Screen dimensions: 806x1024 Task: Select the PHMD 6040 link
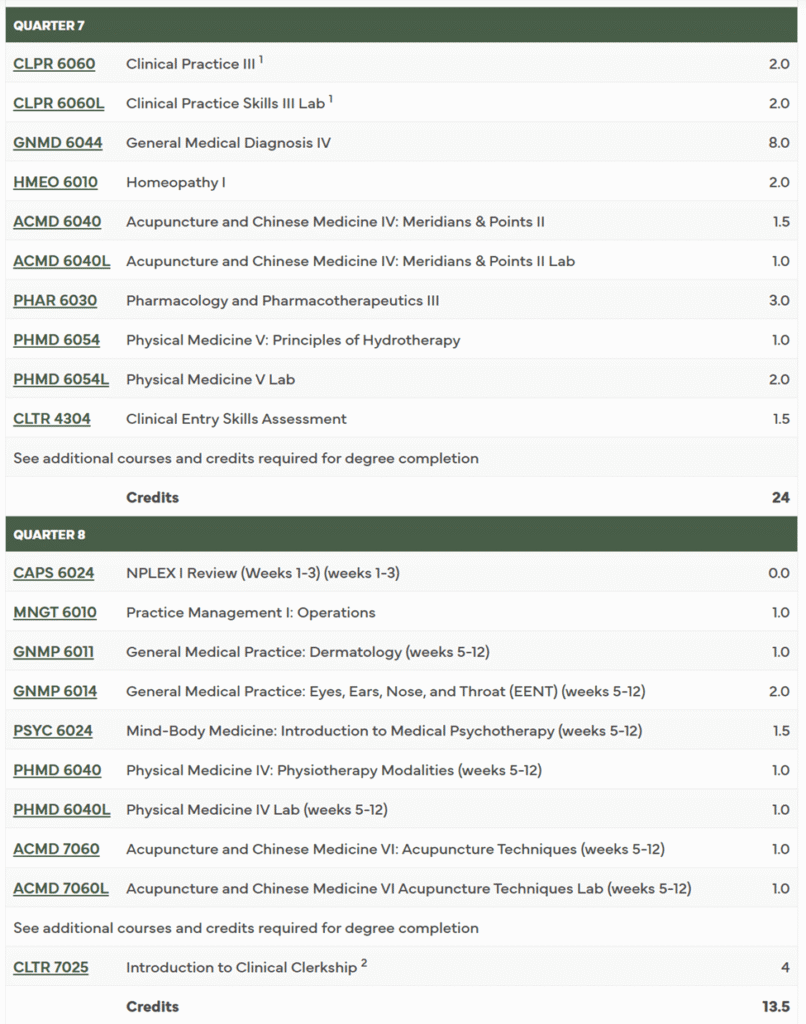pyautogui.click(x=57, y=770)
